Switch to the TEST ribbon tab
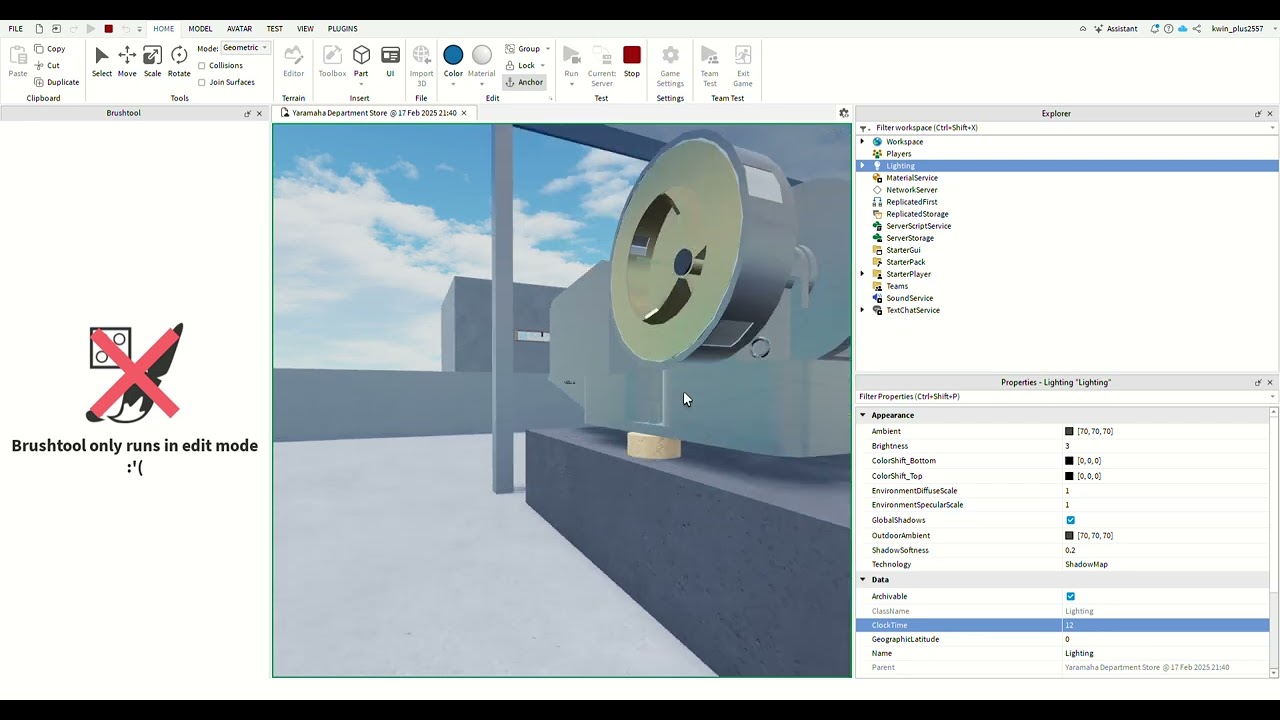This screenshot has height=720, width=1280. [x=274, y=29]
